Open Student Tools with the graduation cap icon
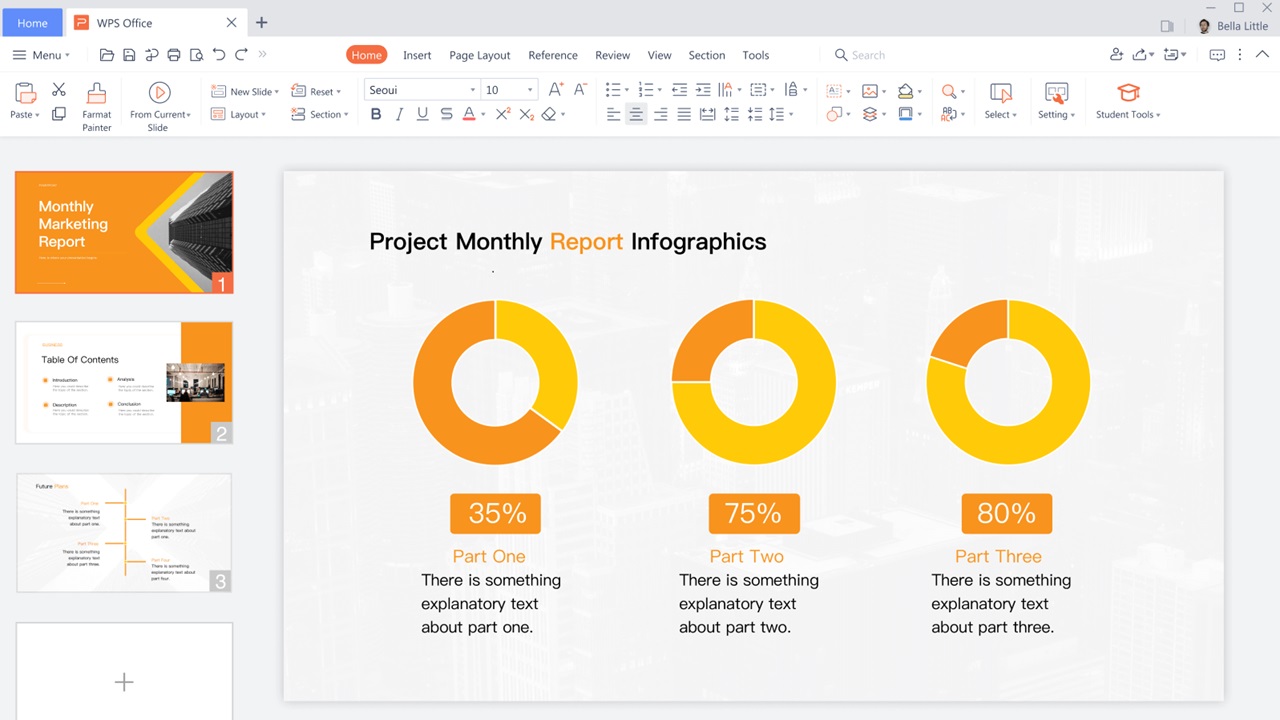This screenshot has width=1280, height=720. (1127, 90)
